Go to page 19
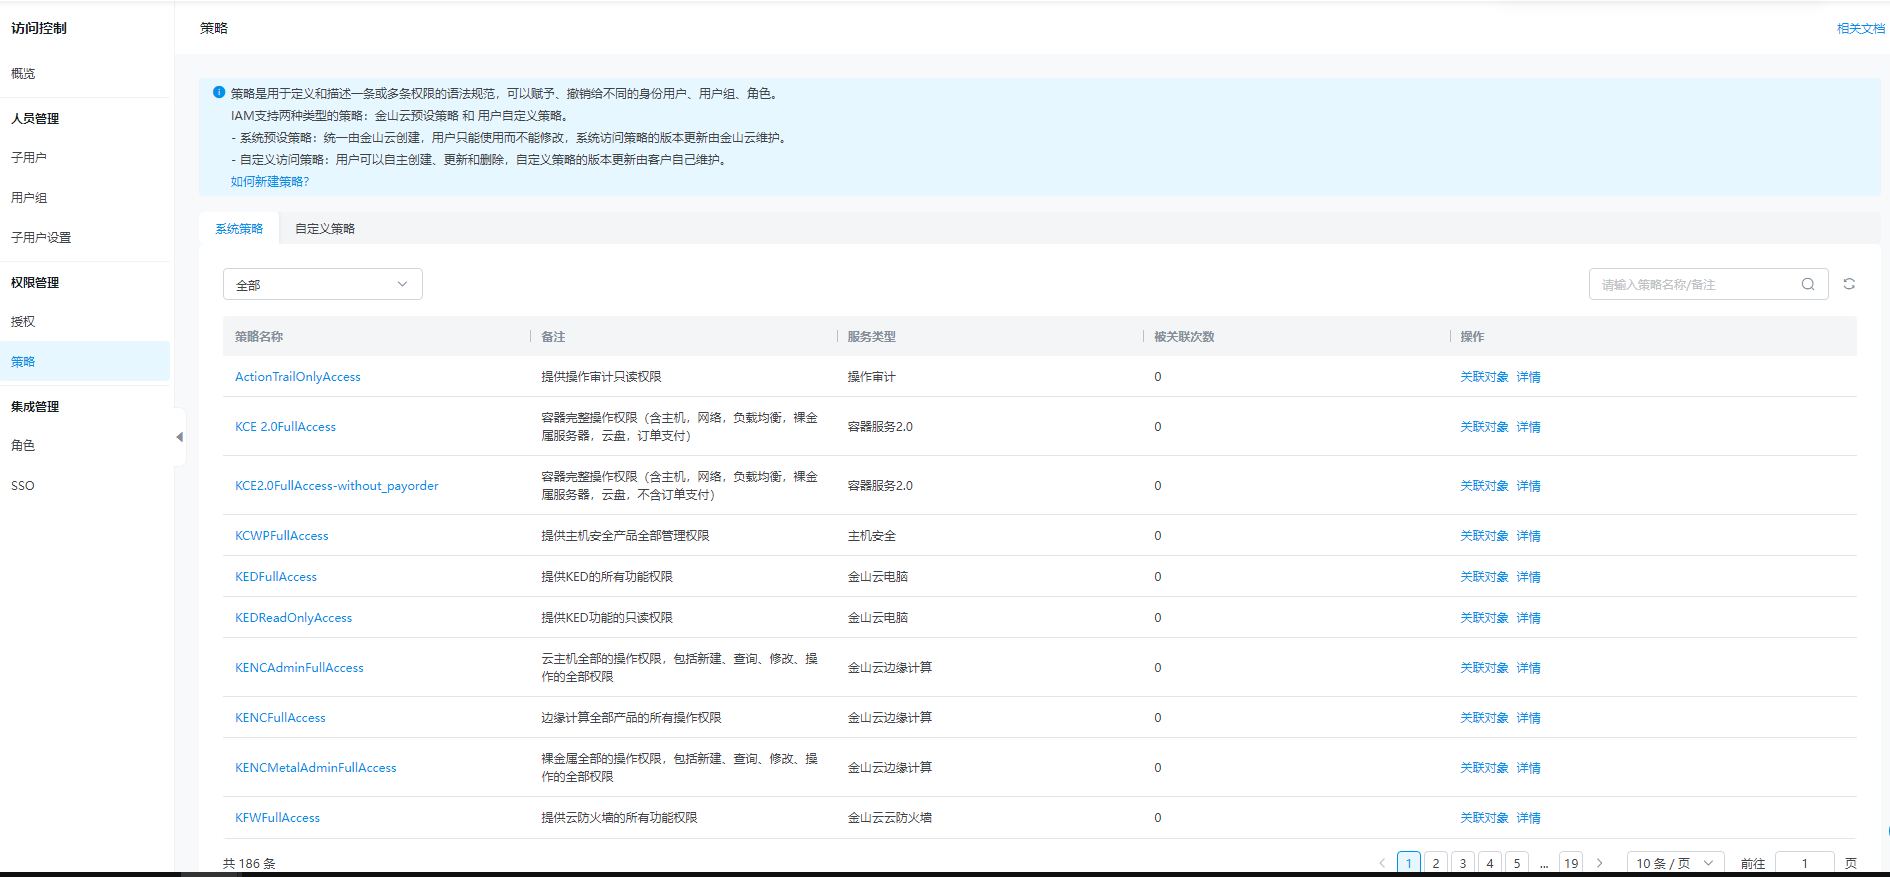The image size is (1890, 877). [1571, 863]
